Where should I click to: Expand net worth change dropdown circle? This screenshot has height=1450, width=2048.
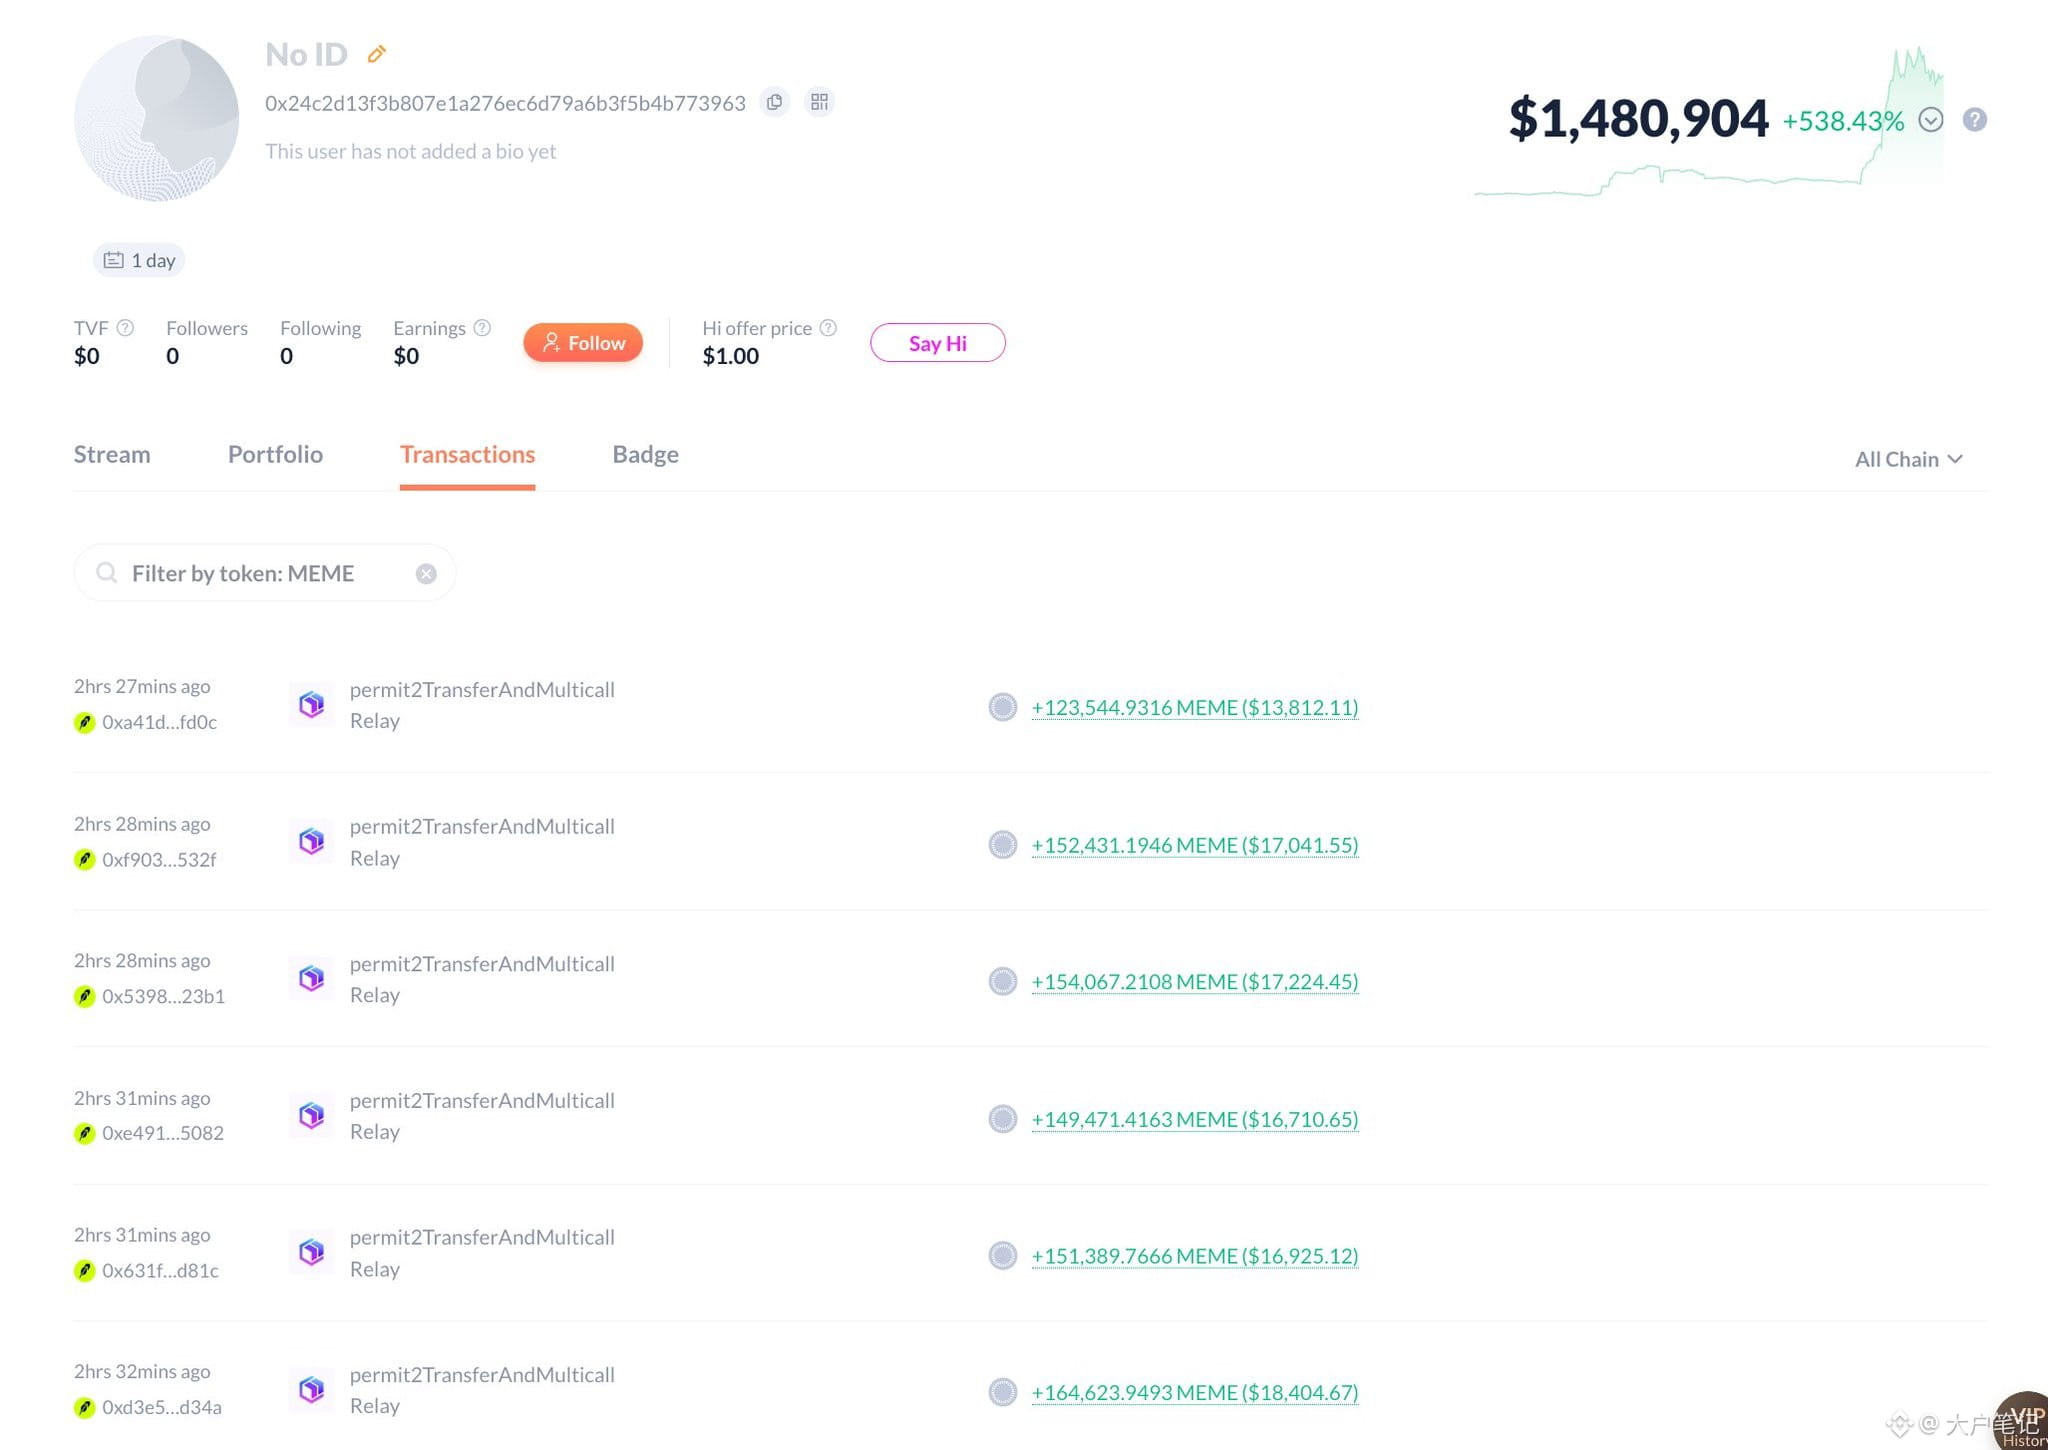(x=1931, y=120)
